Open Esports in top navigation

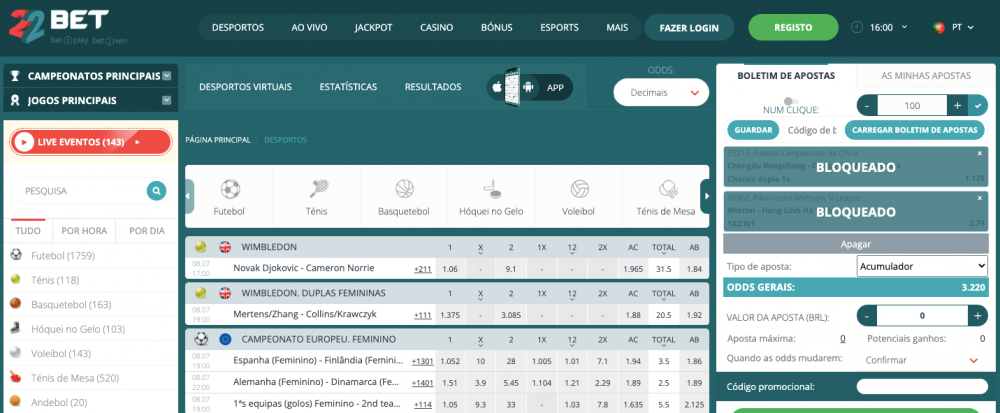(x=559, y=27)
